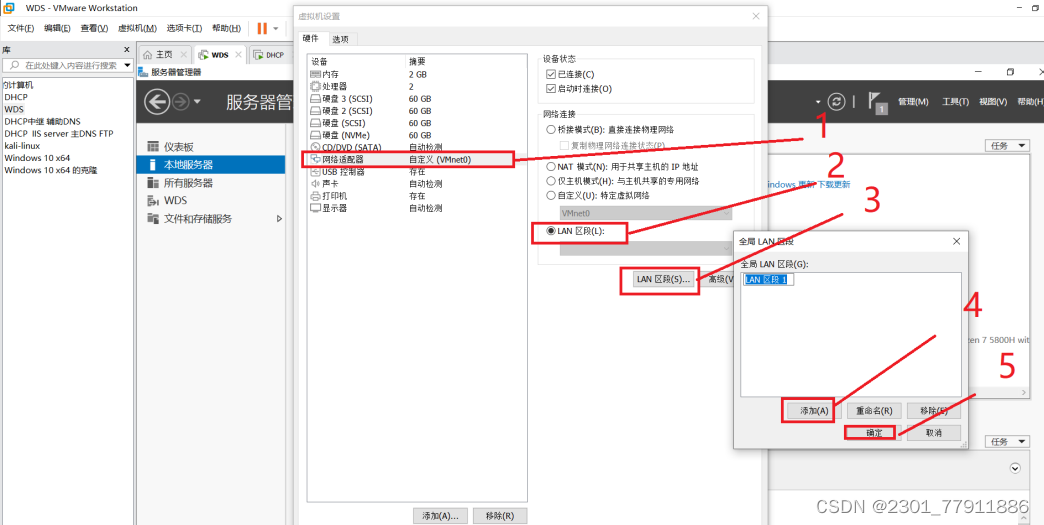Select DHCP in the library list
Viewport: 1044px width, 525px height.
point(16,97)
